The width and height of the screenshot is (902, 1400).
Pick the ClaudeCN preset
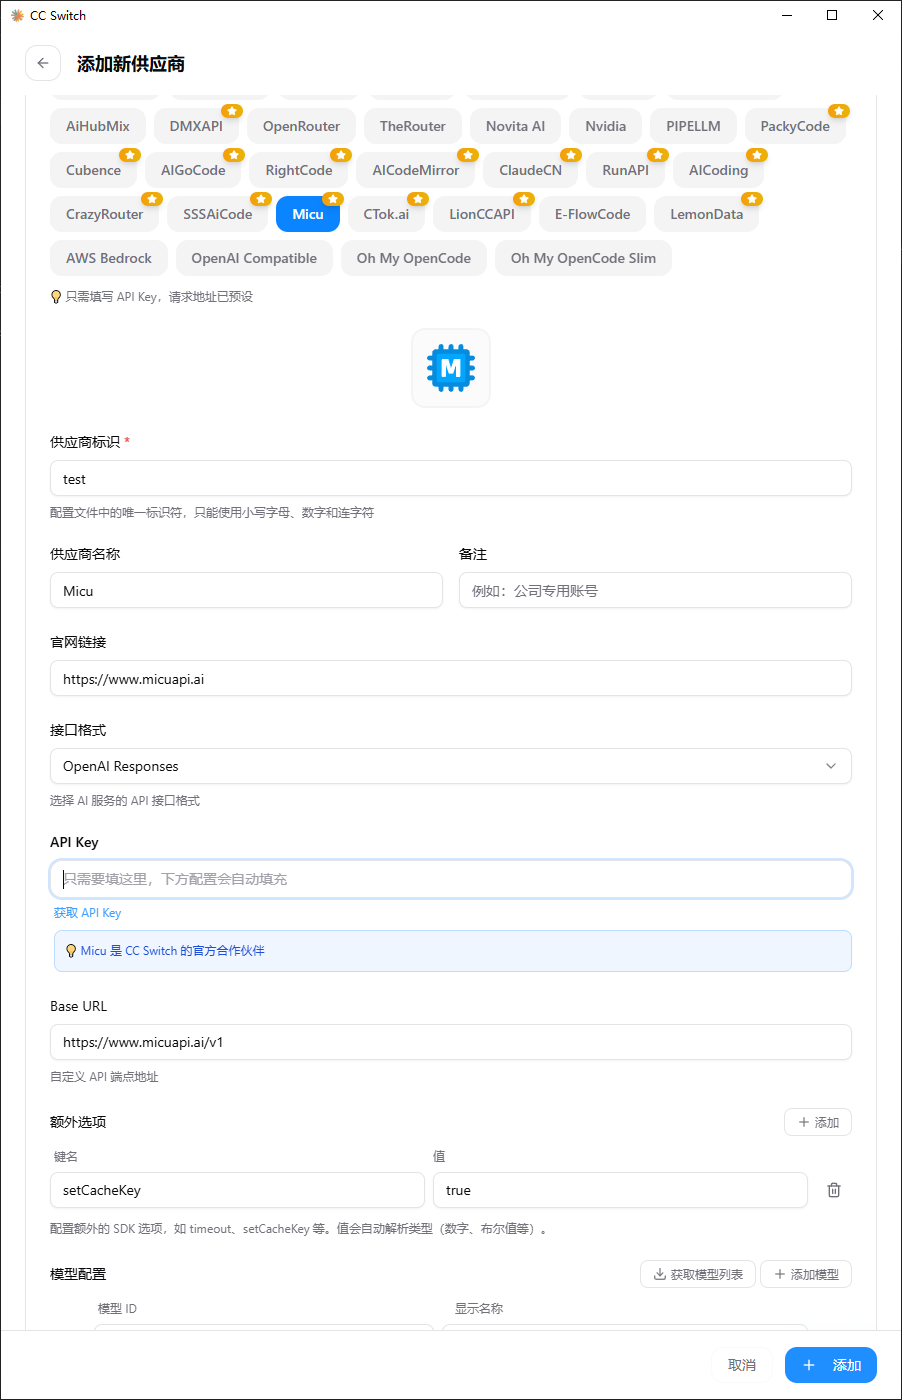(530, 170)
